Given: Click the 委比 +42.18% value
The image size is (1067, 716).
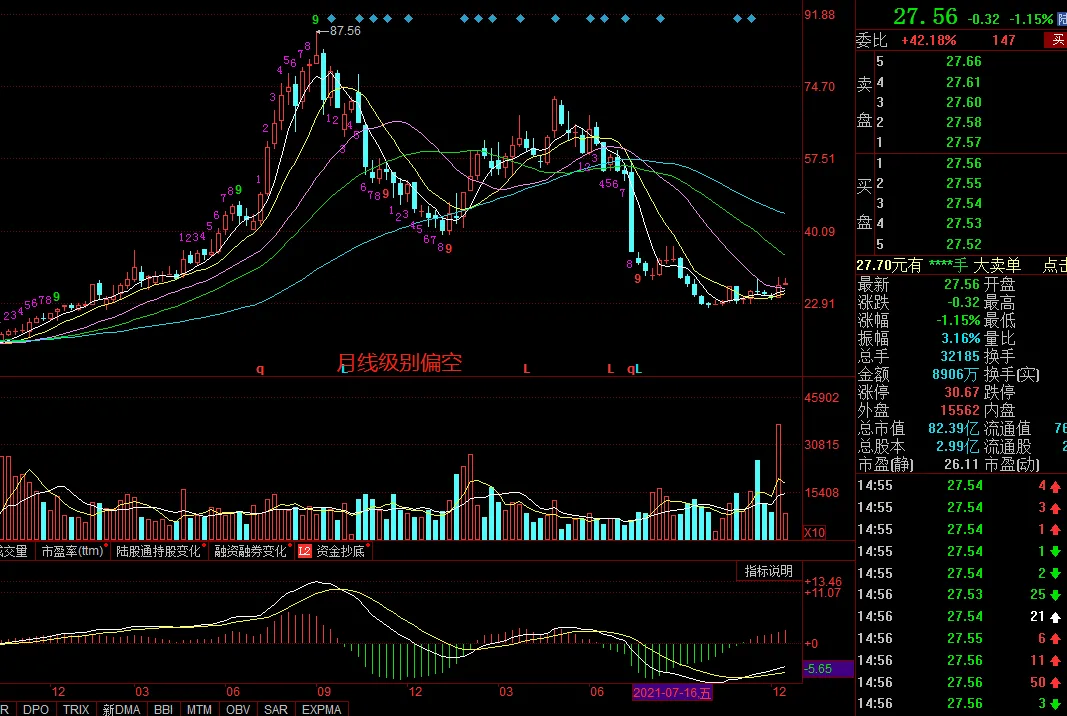Looking at the screenshot, I should click(x=928, y=40).
